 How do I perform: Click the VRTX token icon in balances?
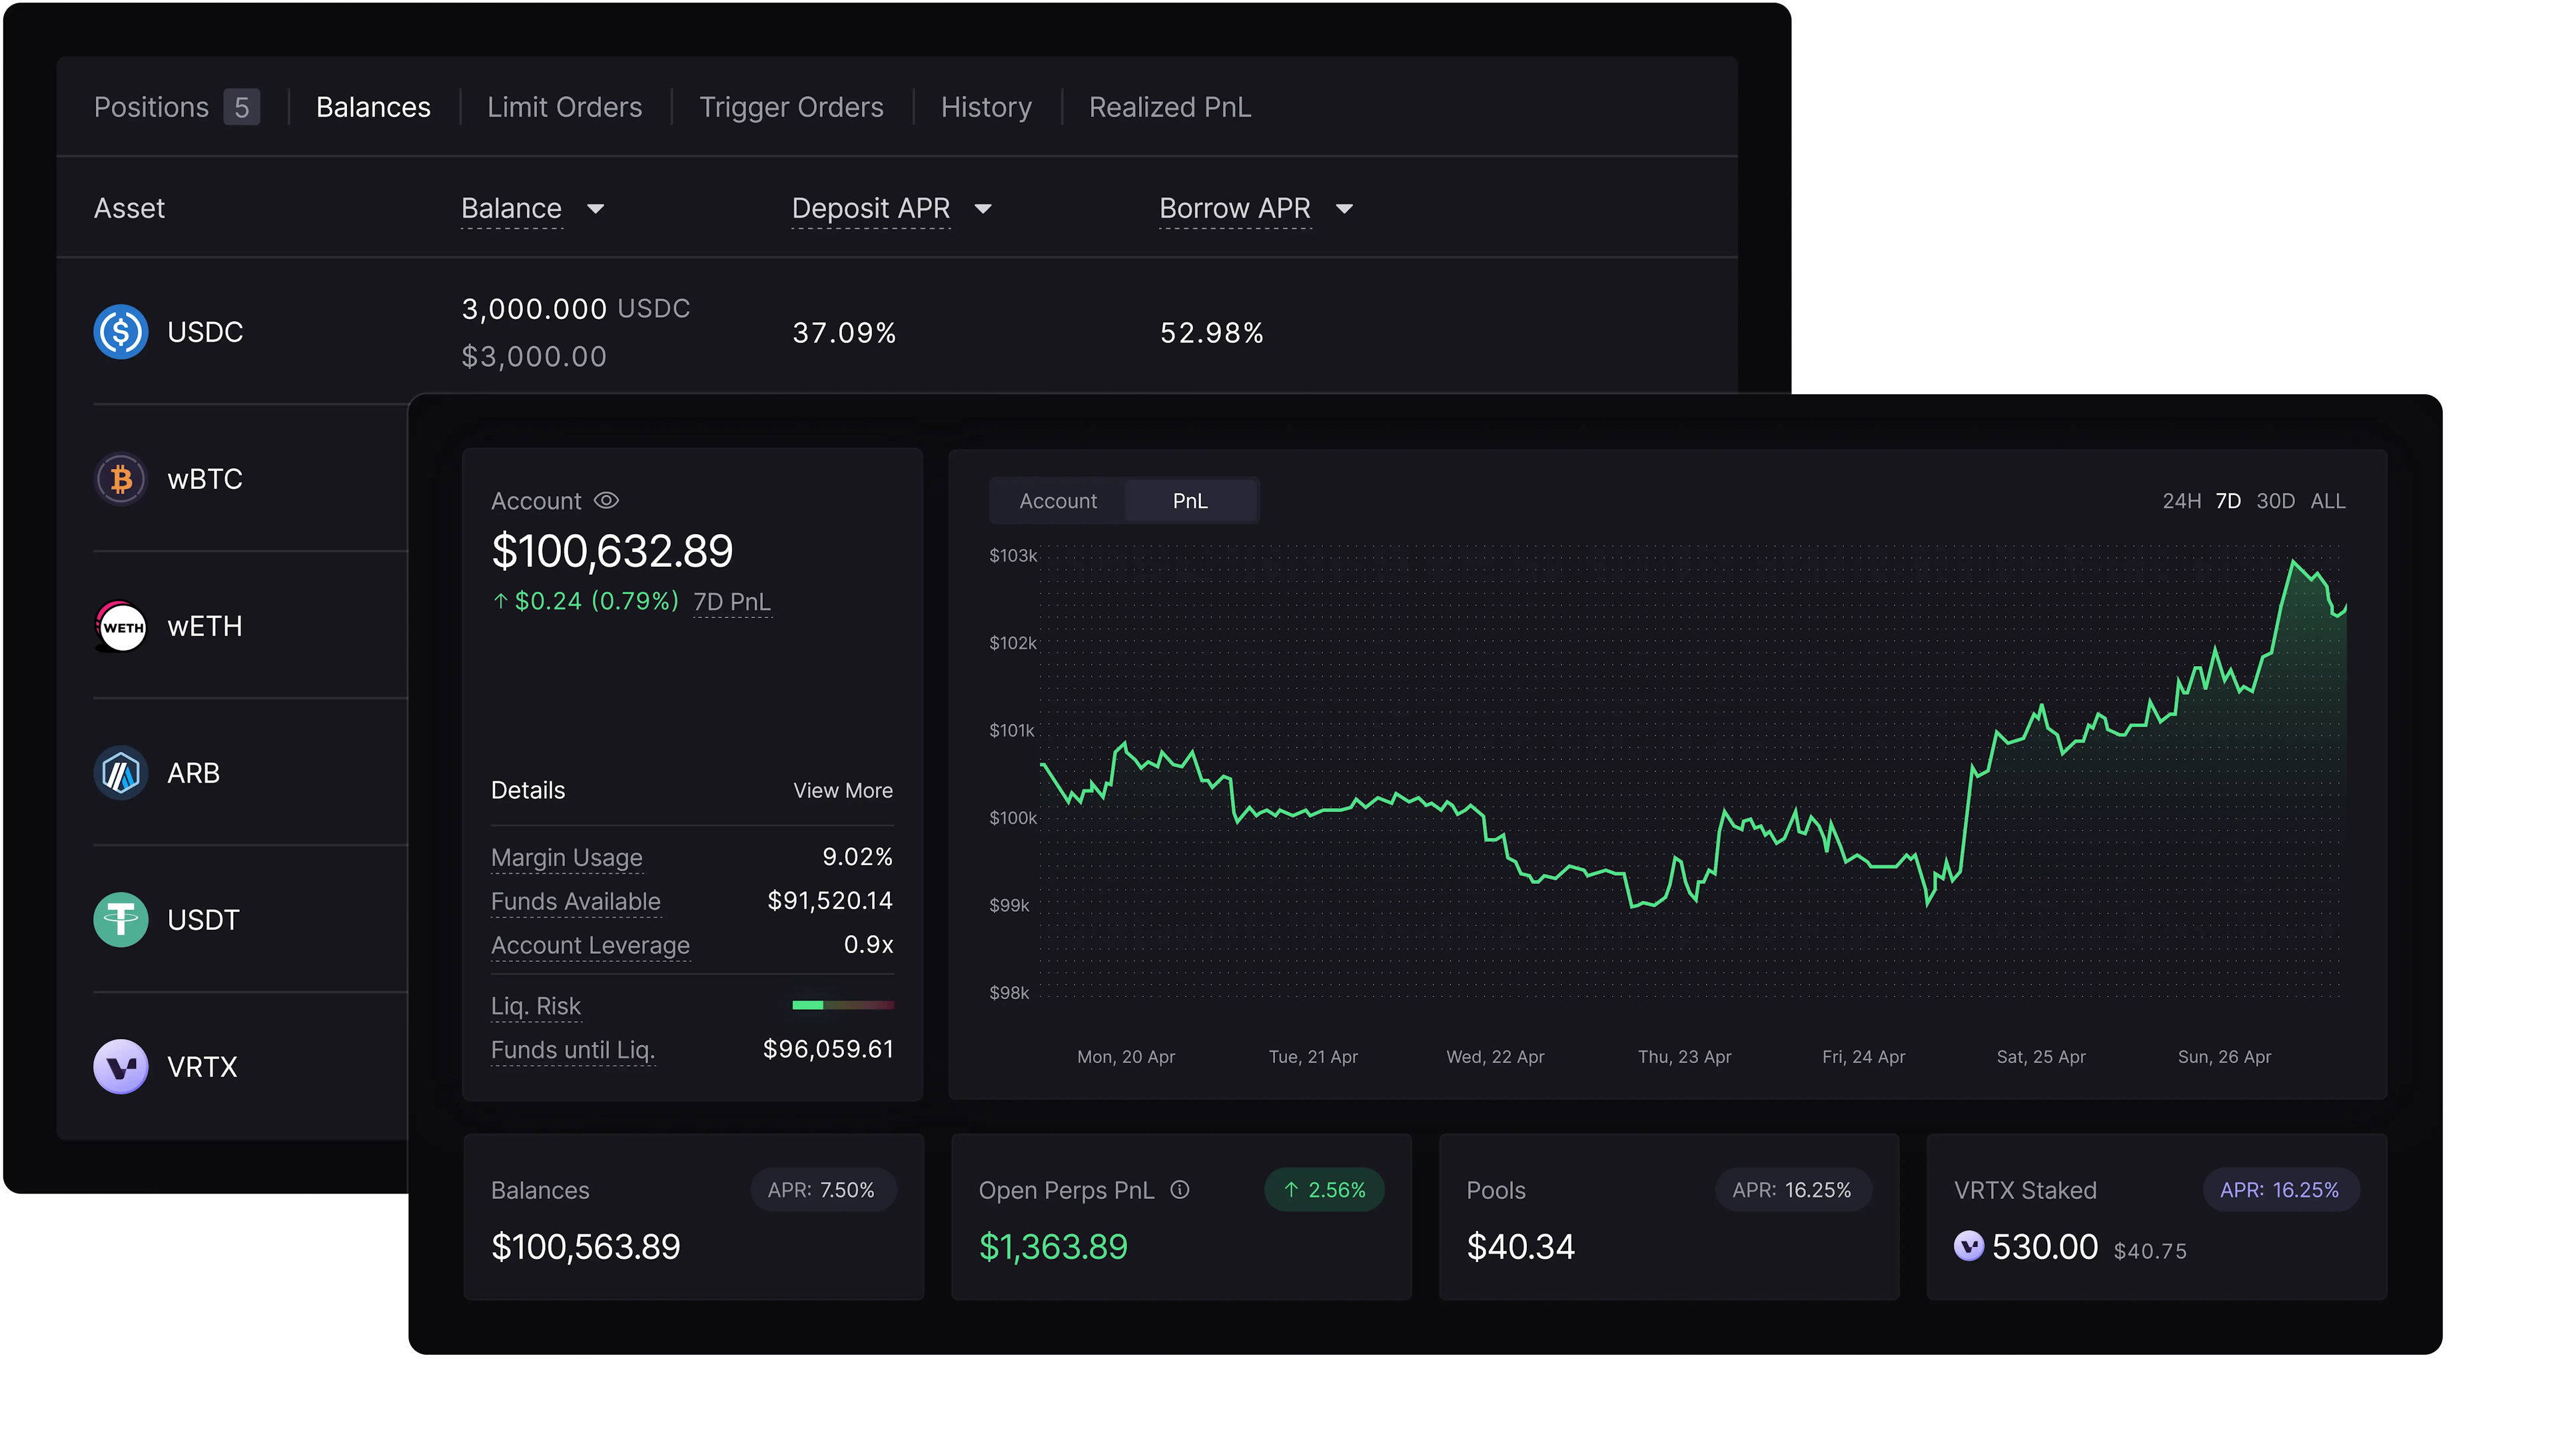pos(120,1066)
